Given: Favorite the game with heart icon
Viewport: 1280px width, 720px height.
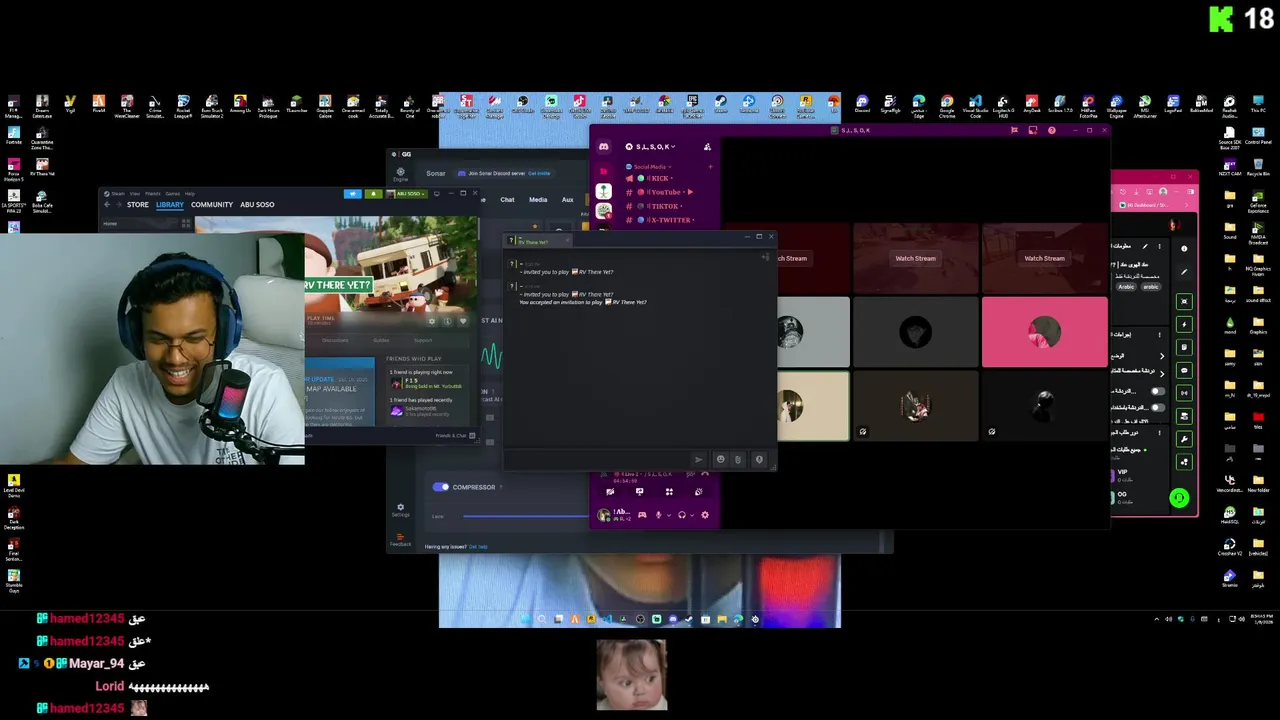Looking at the screenshot, I should coord(462,321).
